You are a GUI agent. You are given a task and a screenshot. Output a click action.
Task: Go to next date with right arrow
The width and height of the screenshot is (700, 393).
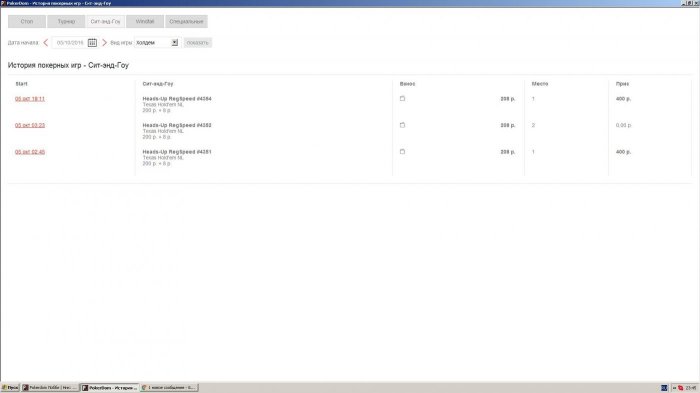[x=104, y=42]
